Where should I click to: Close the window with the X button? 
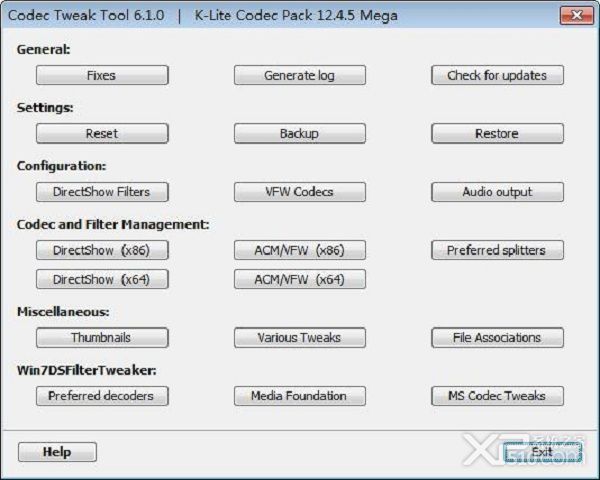(x=577, y=15)
